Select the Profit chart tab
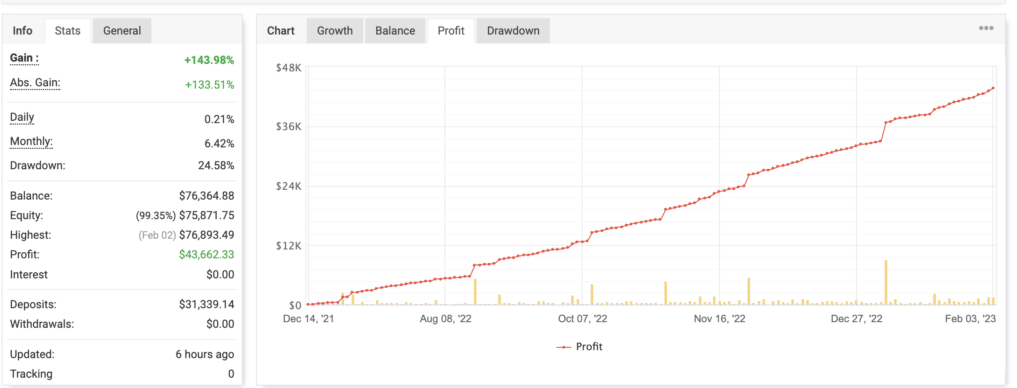Image resolution: width=1017 pixels, height=388 pixels. pos(451,30)
